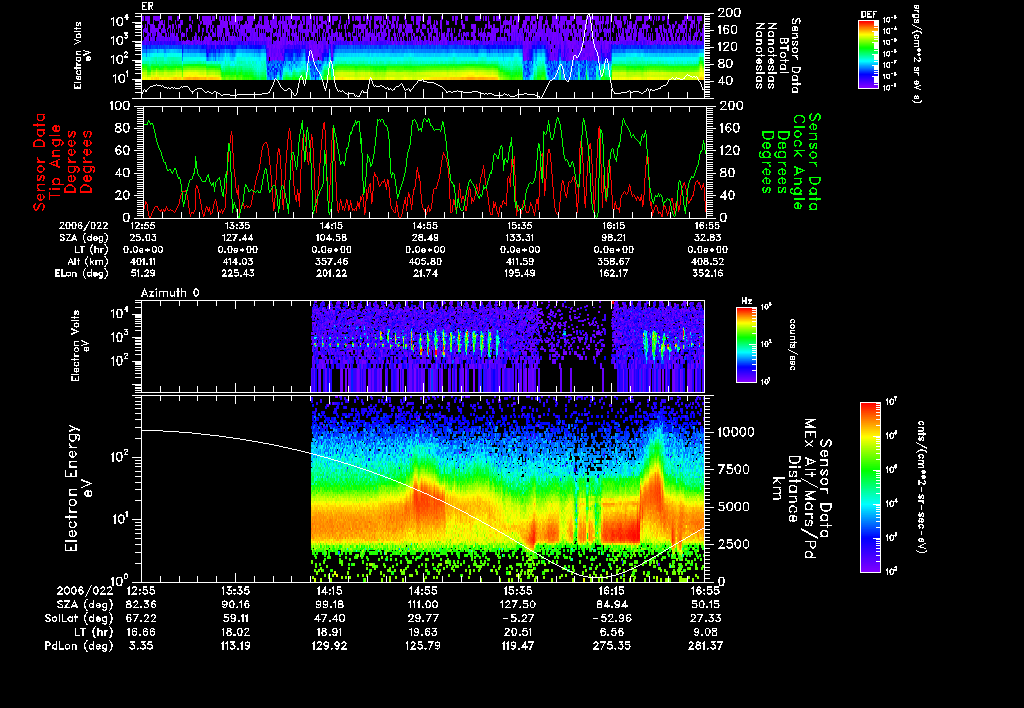Select the 'Alt (km)' row label
Image resolution: width=1024 pixels, height=708 pixels.
point(87,262)
